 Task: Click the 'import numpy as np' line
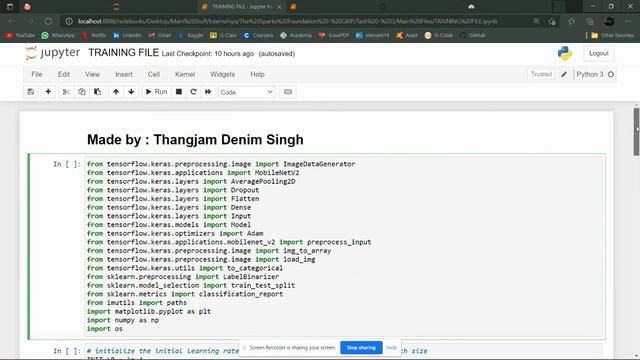click(123, 320)
